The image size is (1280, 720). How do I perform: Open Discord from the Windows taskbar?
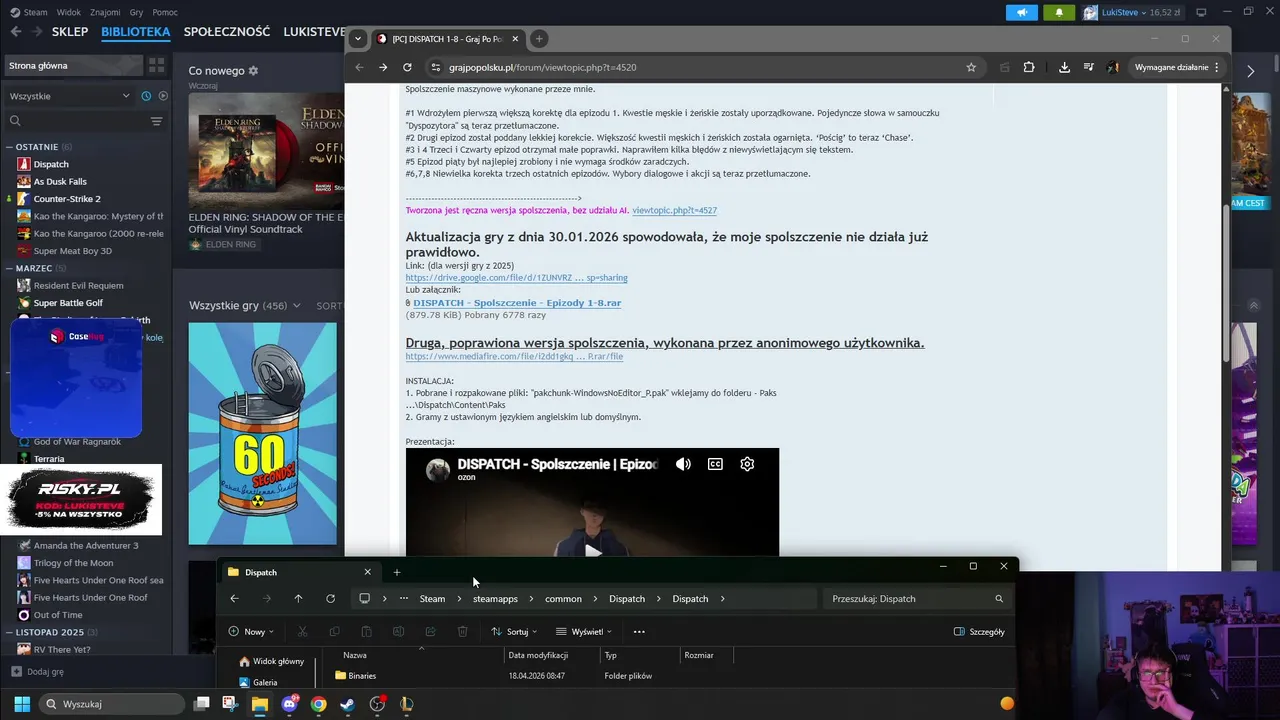[289, 704]
